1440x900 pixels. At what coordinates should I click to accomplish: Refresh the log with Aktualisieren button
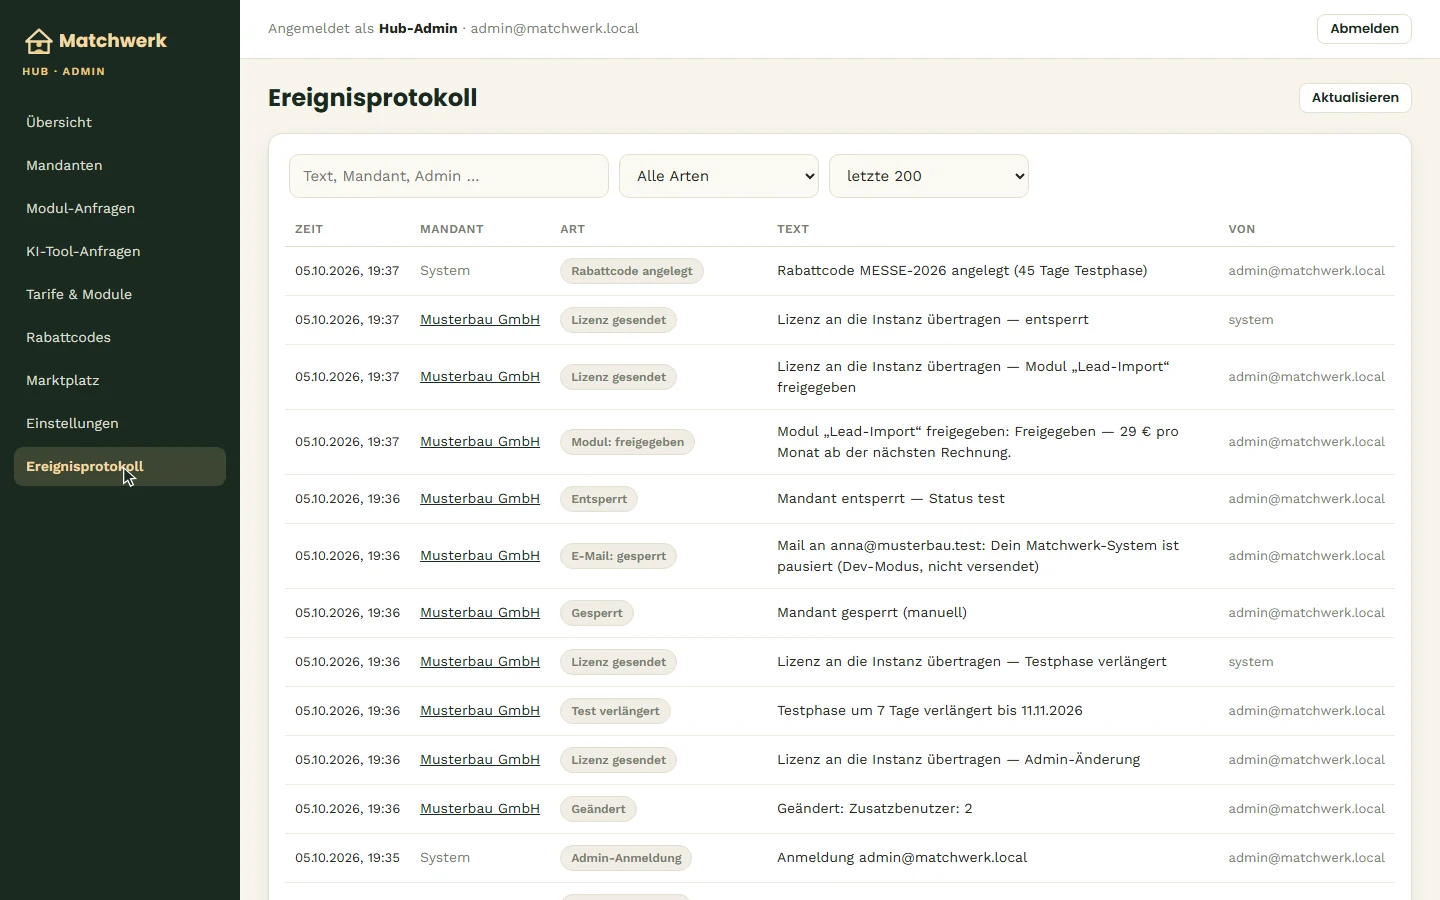tap(1355, 98)
